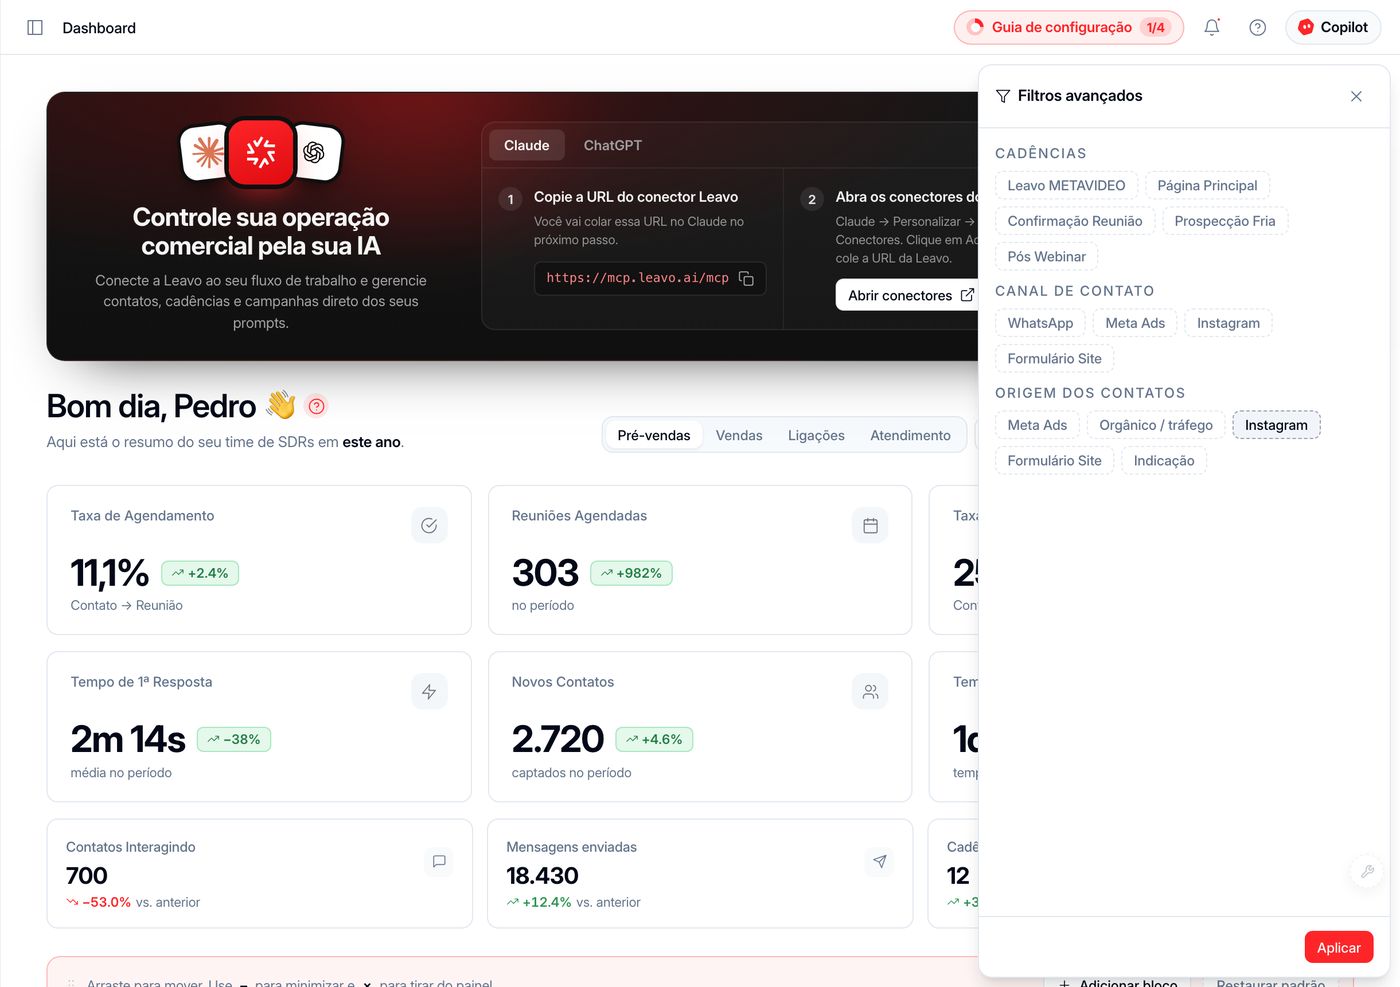Switch to the ChatGPT tab
Image resolution: width=1400 pixels, height=987 pixels.
click(x=613, y=146)
